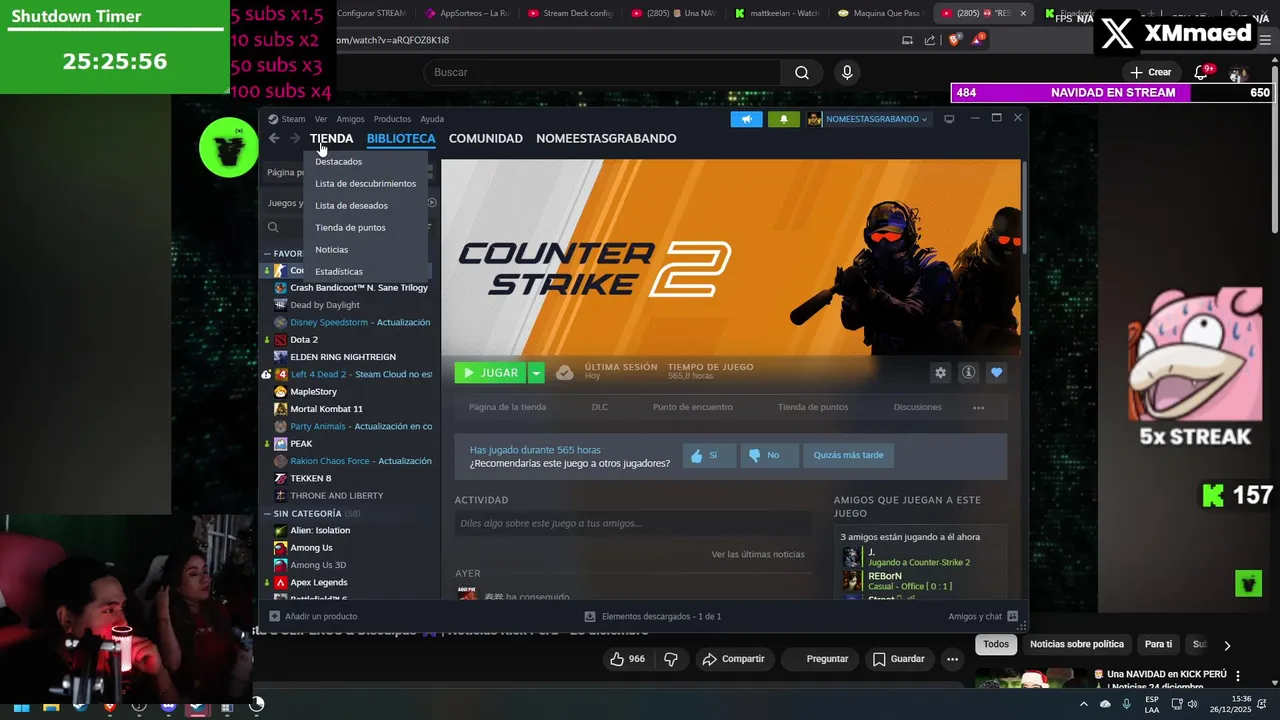
Task: Open the Discusiones tab
Action: pyautogui.click(x=917, y=407)
